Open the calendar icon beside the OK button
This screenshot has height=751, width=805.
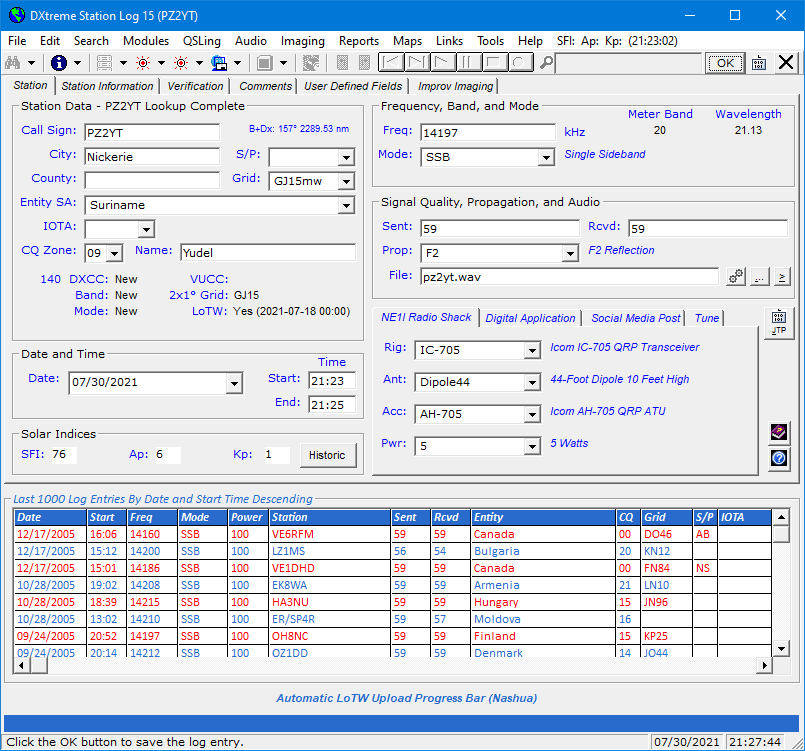(x=757, y=62)
